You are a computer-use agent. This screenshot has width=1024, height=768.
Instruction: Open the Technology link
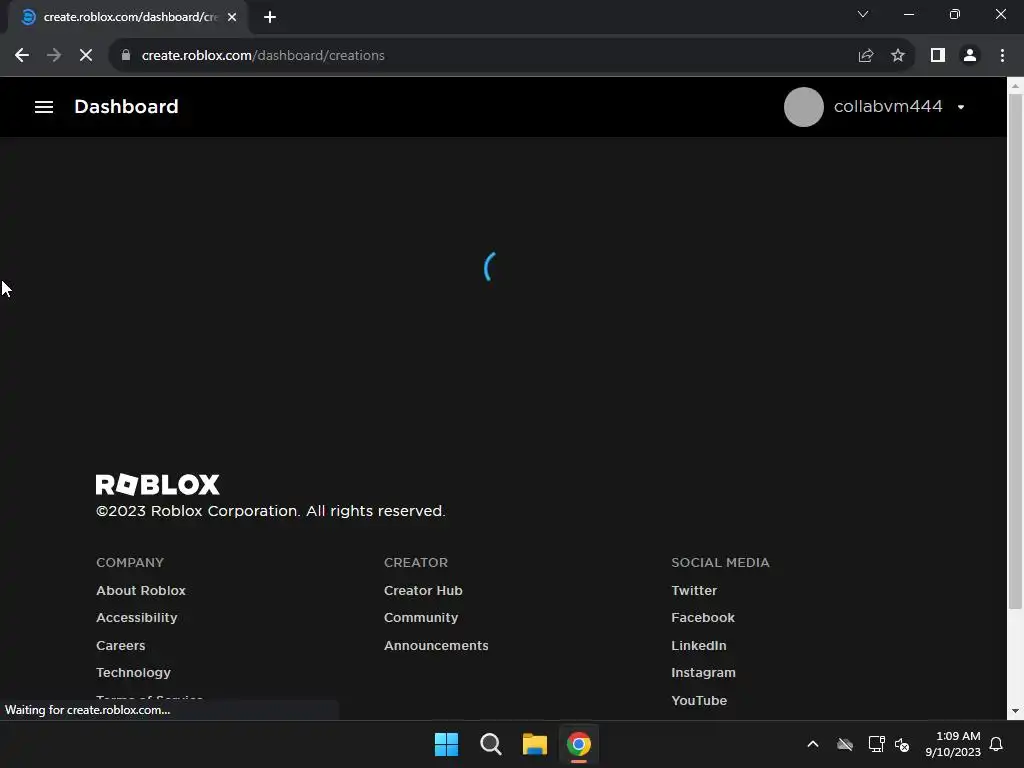[133, 673]
